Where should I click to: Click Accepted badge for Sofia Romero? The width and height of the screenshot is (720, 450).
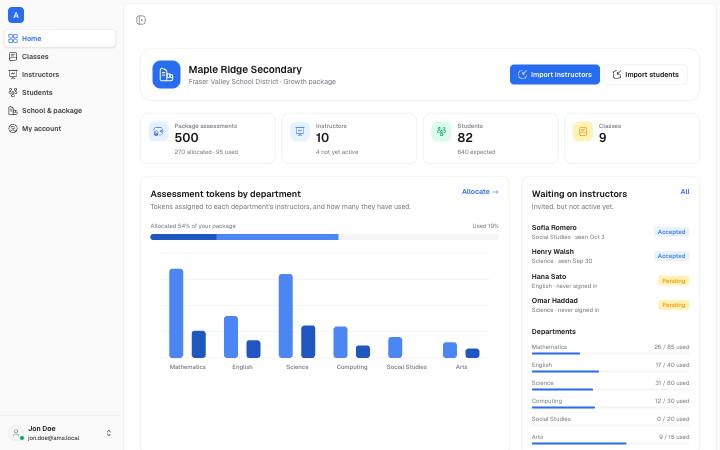coord(671,232)
